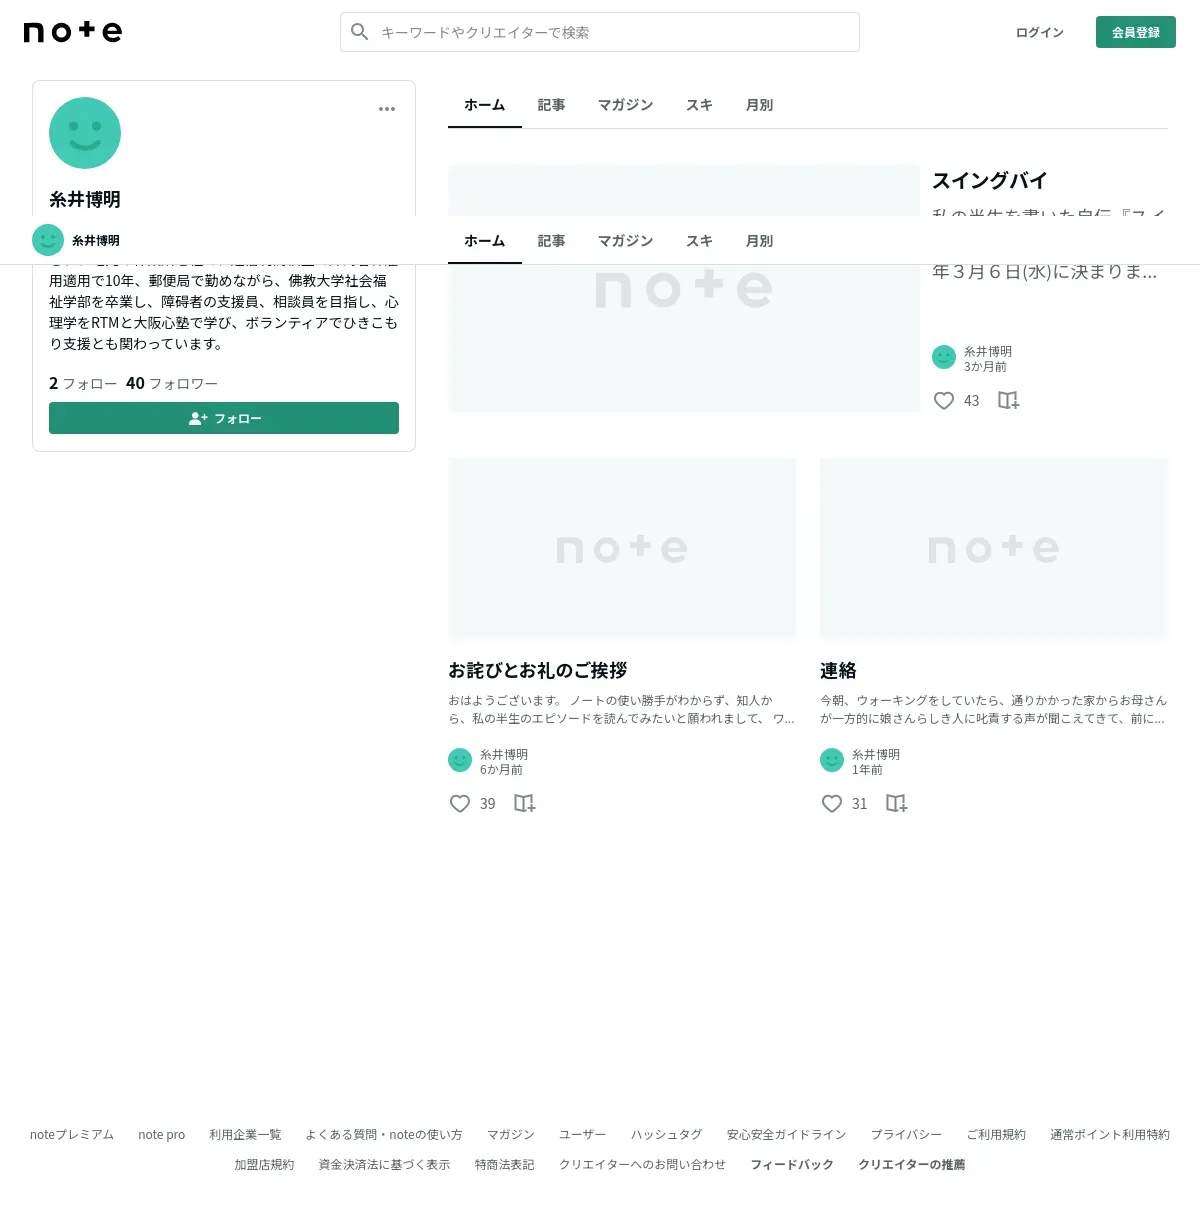Image resolution: width=1200 pixels, height=1217 pixels.
Task: Click author avatar on 連絡 card
Action: tap(832, 760)
